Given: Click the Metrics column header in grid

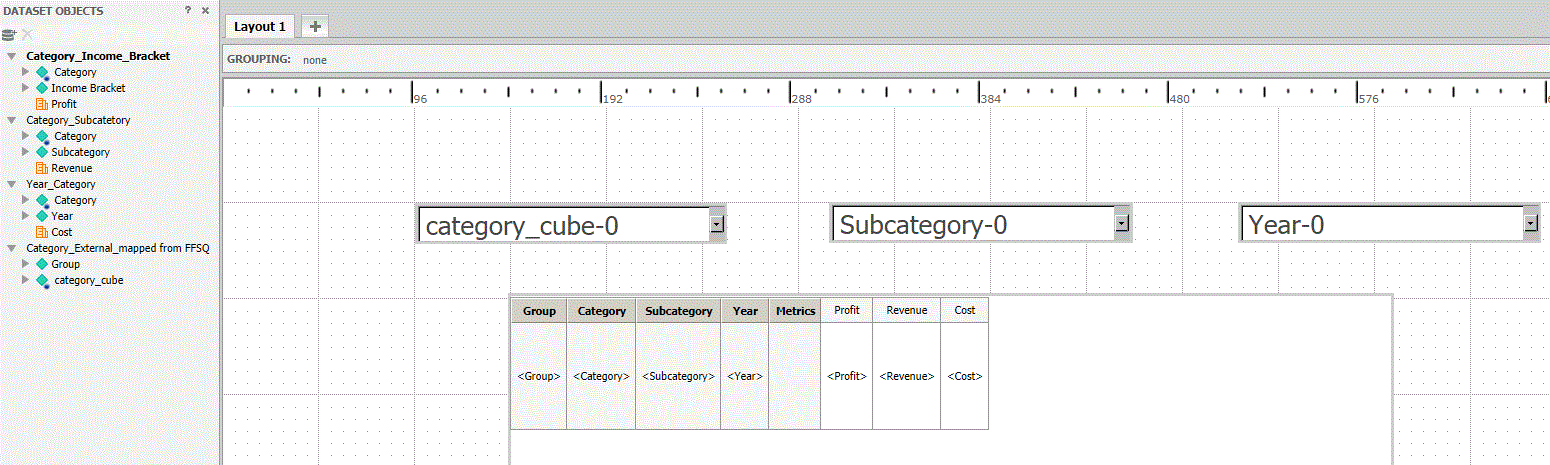Looking at the screenshot, I should coord(795,311).
